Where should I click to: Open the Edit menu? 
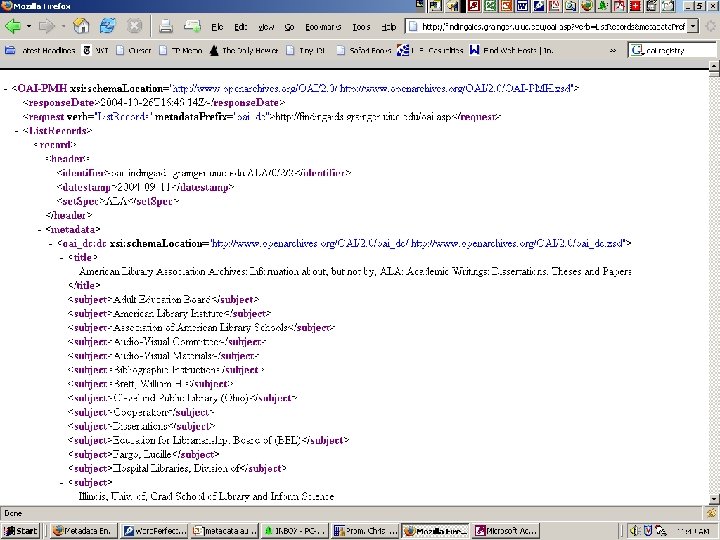point(241,27)
